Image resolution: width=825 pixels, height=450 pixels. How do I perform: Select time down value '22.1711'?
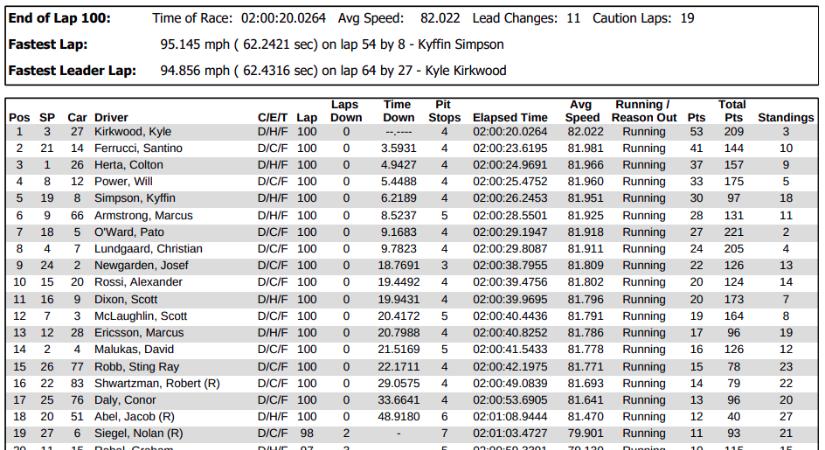click(399, 367)
